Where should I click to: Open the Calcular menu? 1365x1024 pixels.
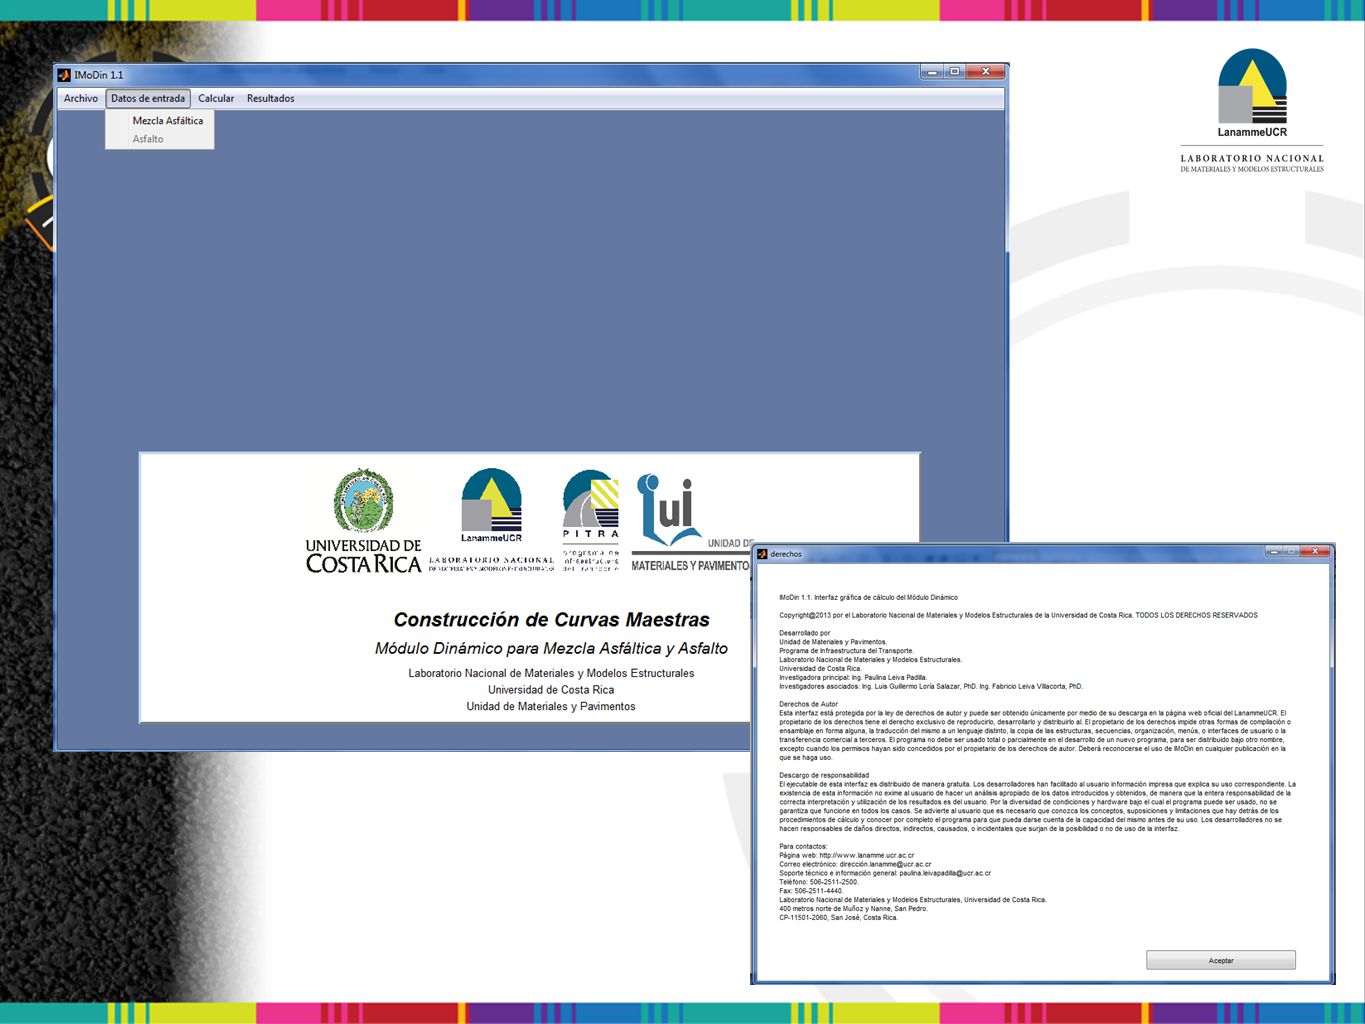pos(216,98)
